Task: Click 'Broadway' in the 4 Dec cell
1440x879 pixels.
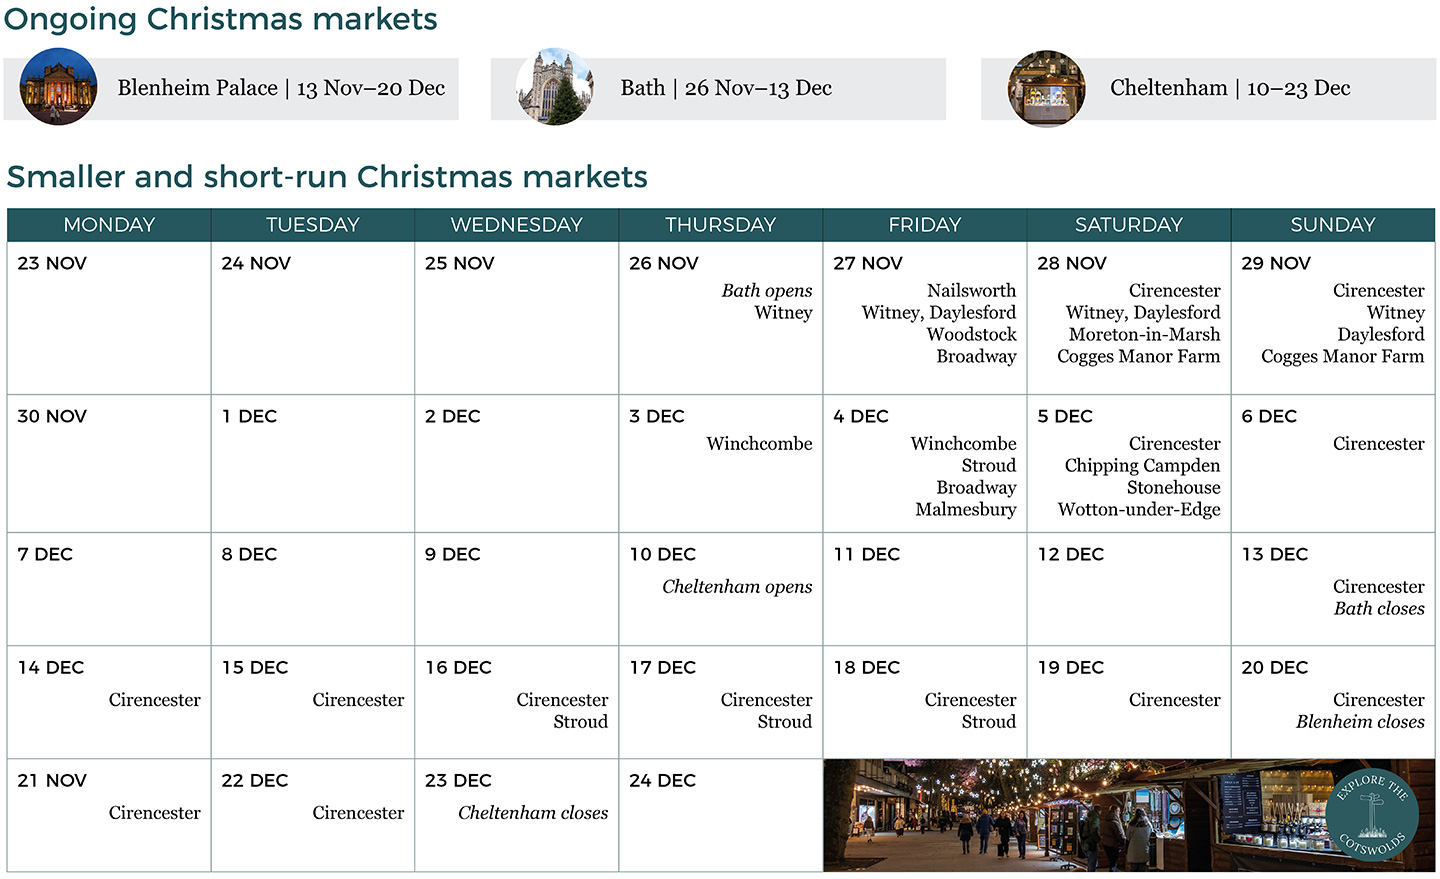Action: point(976,488)
